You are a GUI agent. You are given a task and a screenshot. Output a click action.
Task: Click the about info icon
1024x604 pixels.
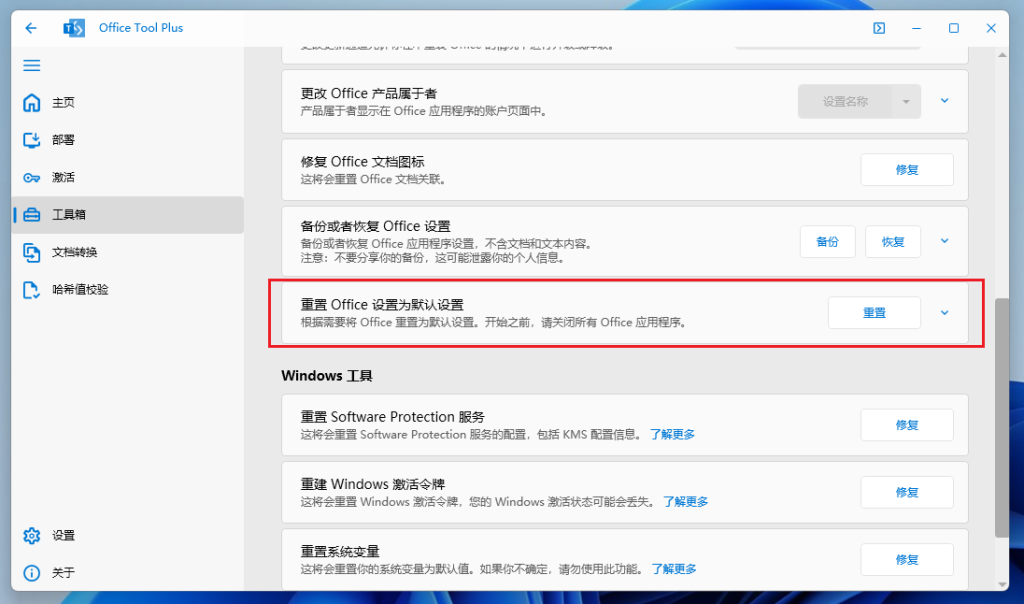point(31,573)
